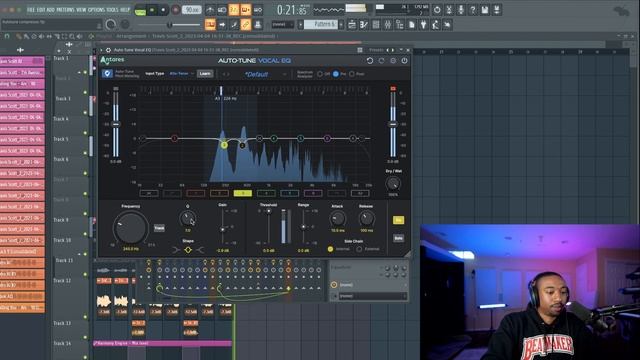Open the *Default preset dropdown
This screenshot has width=640, height=360.
(257, 74)
